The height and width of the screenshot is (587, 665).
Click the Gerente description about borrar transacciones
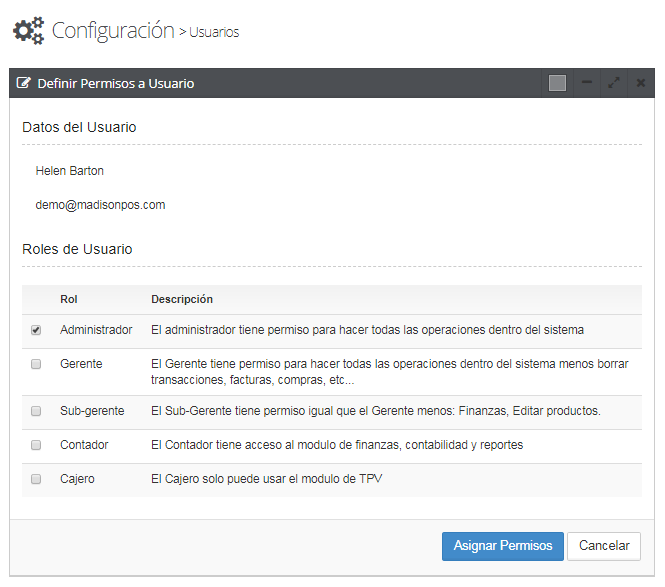tap(390, 372)
